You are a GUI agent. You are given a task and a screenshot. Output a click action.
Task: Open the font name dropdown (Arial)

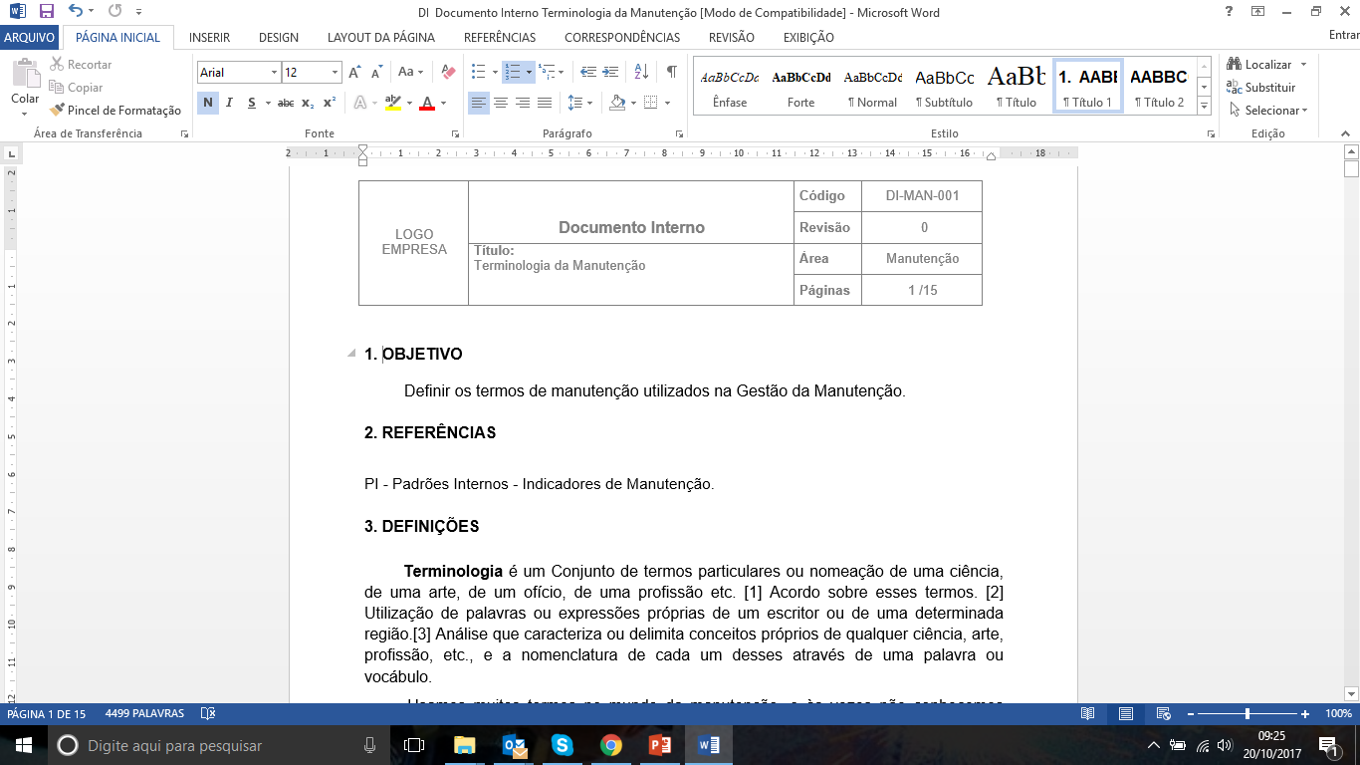point(274,72)
